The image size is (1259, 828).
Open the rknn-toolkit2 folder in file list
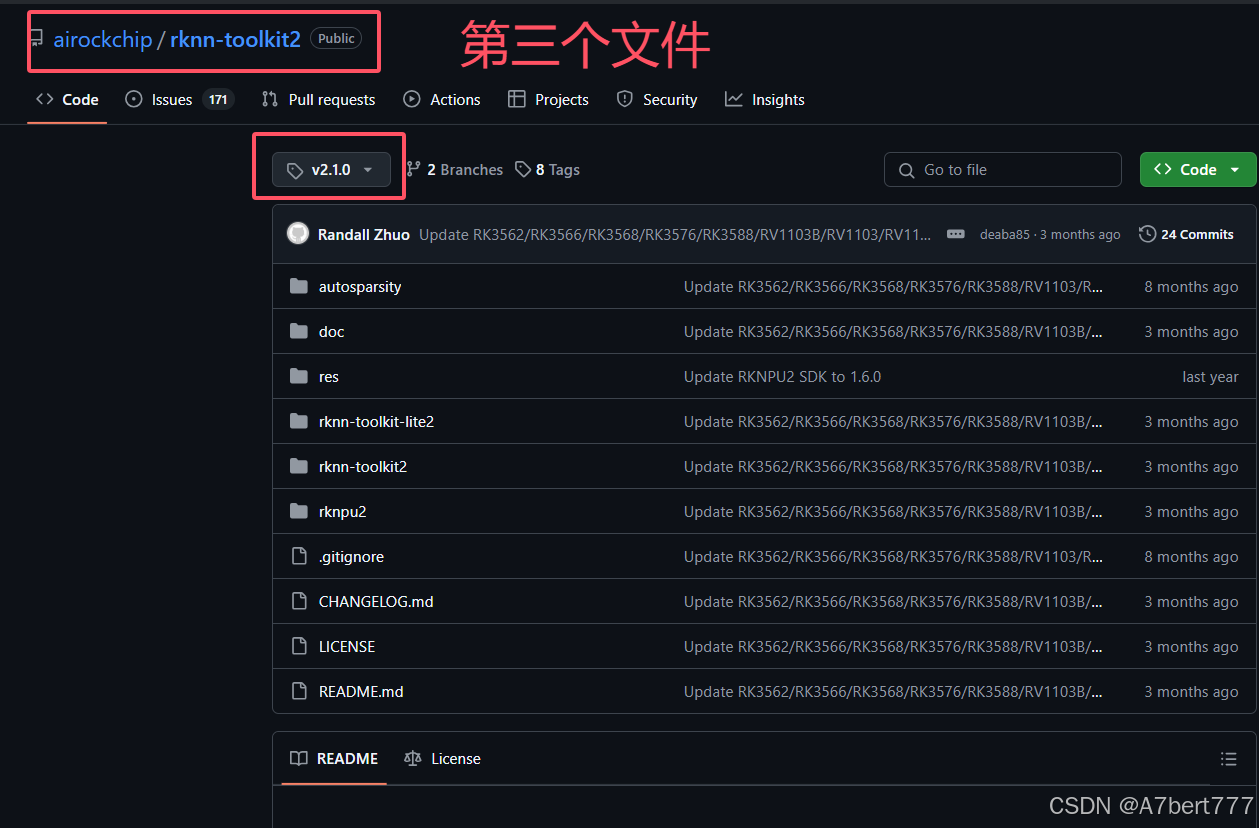[363, 467]
